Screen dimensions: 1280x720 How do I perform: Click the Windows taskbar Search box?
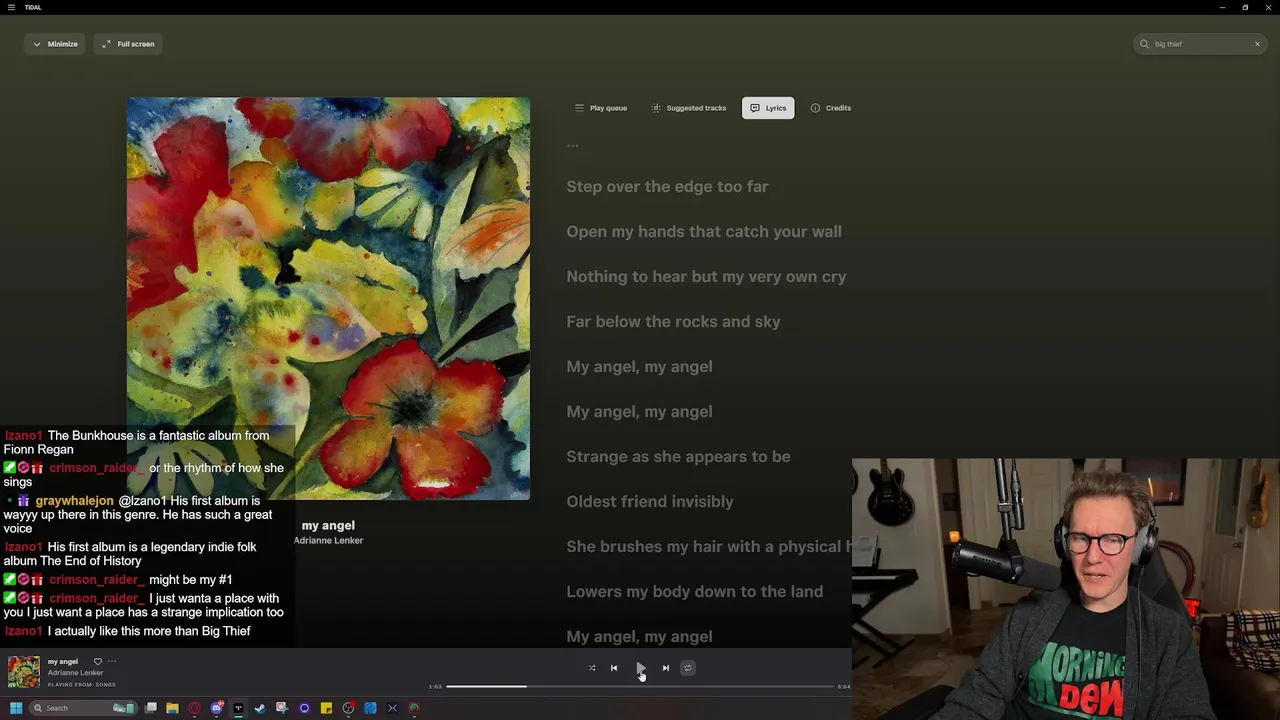84,708
